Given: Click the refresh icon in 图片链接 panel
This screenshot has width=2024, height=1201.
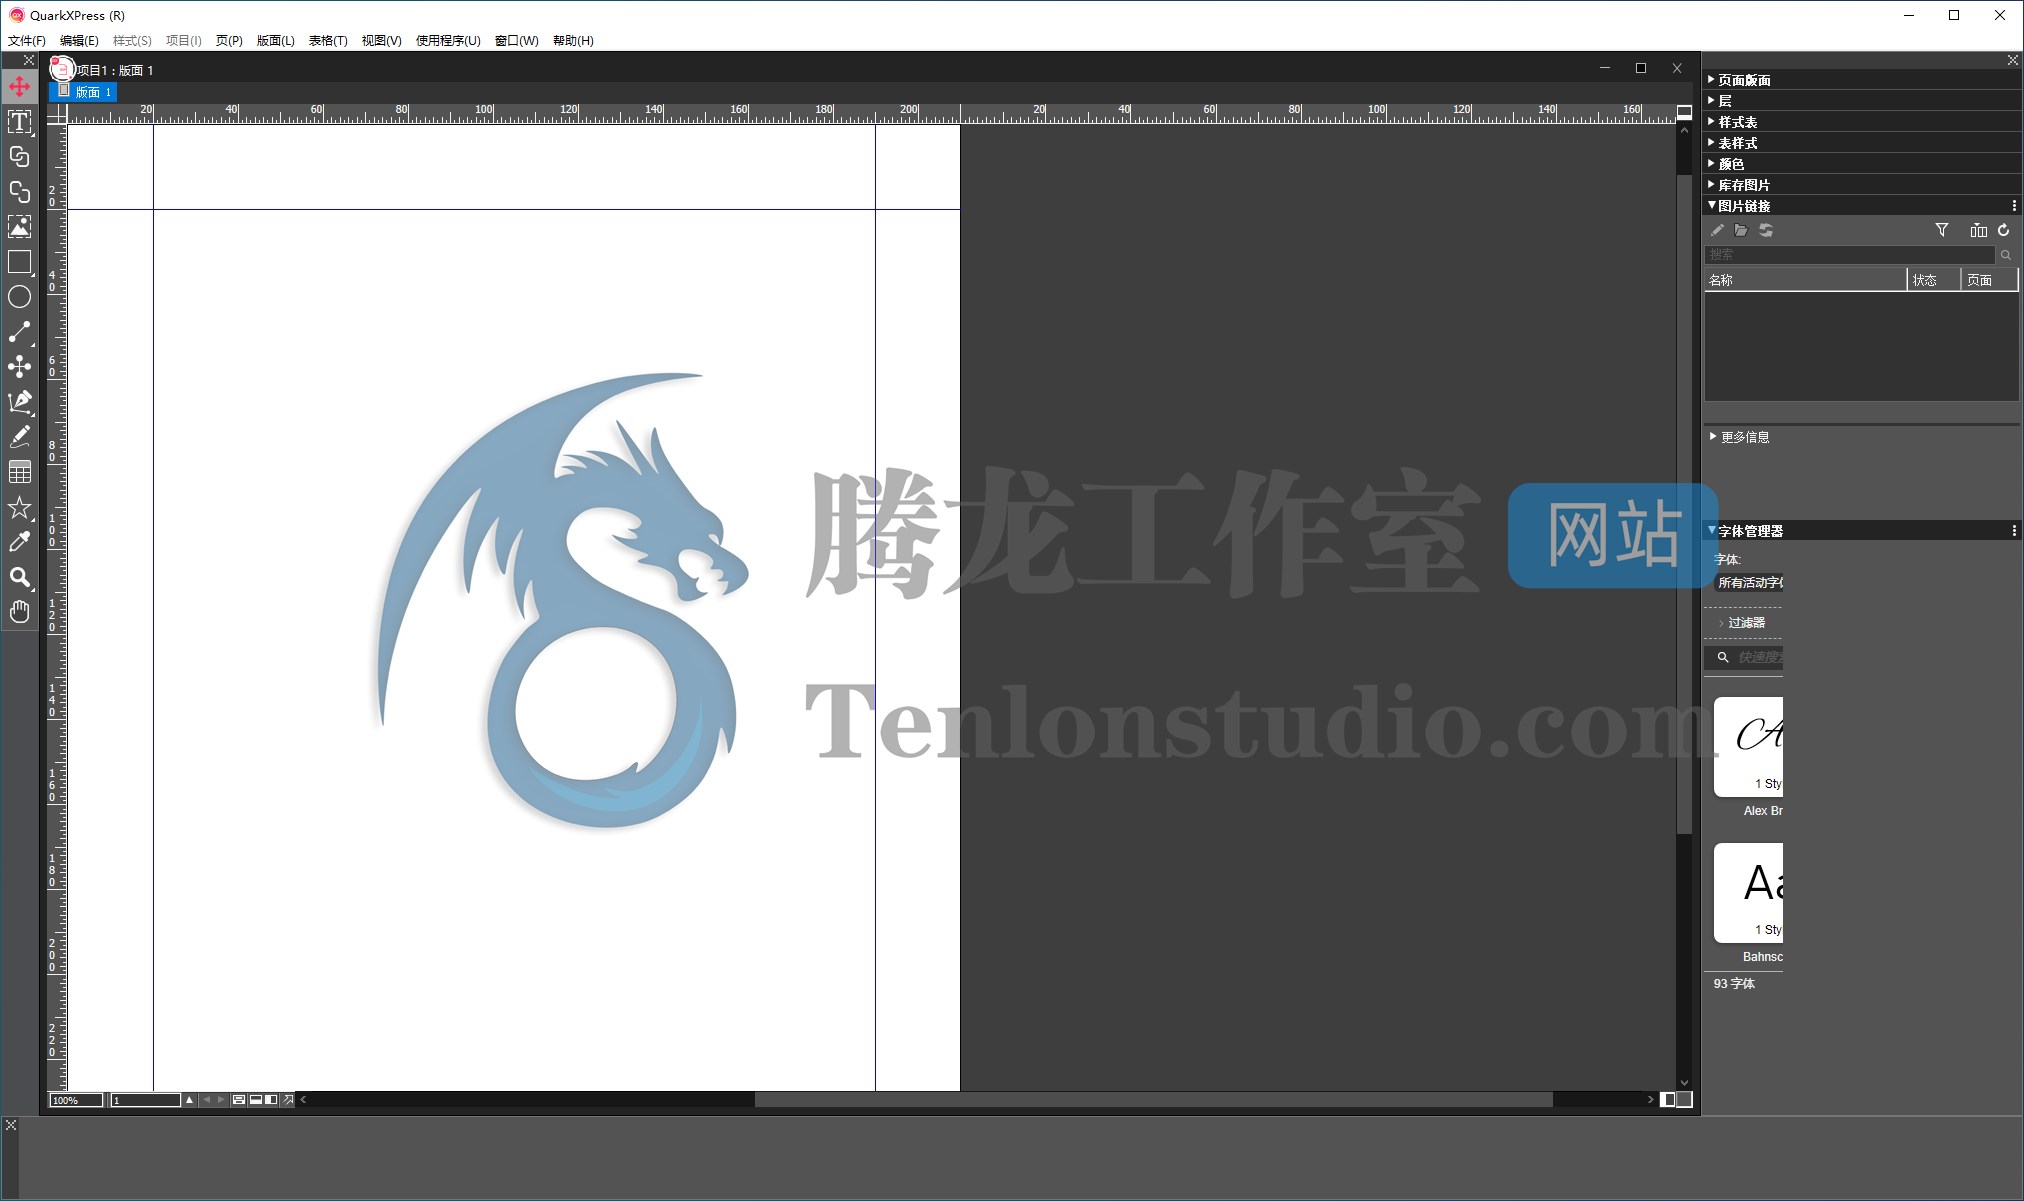Looking at the screenshot, I should [2004, 230].
